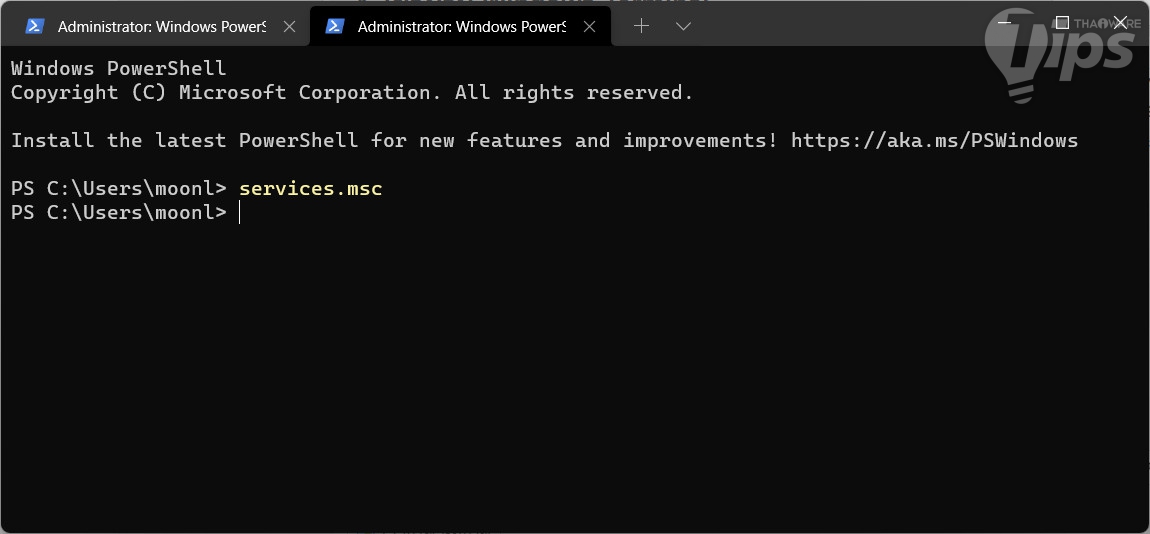Select the second Administrator PowerShell tab title
The image size is (1150, 534).
click(x=460, y=27)
